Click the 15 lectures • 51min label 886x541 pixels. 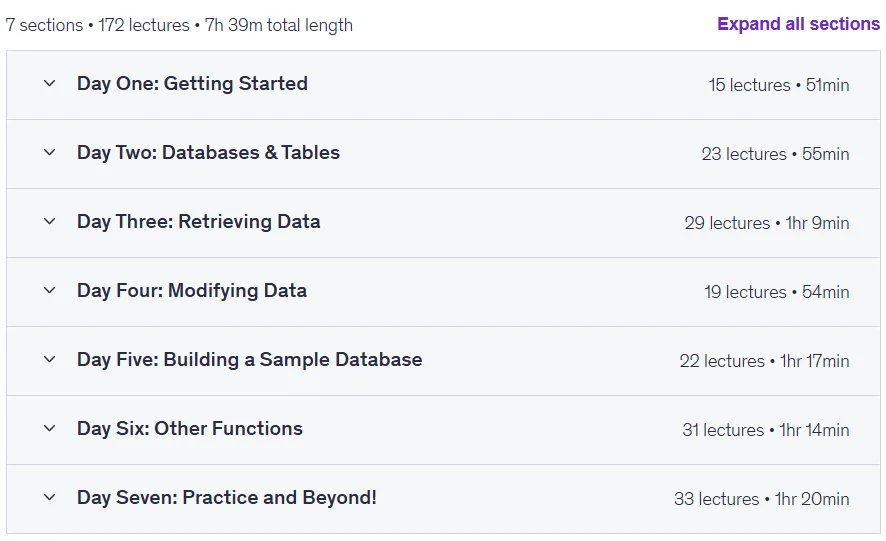coord(779,85)
